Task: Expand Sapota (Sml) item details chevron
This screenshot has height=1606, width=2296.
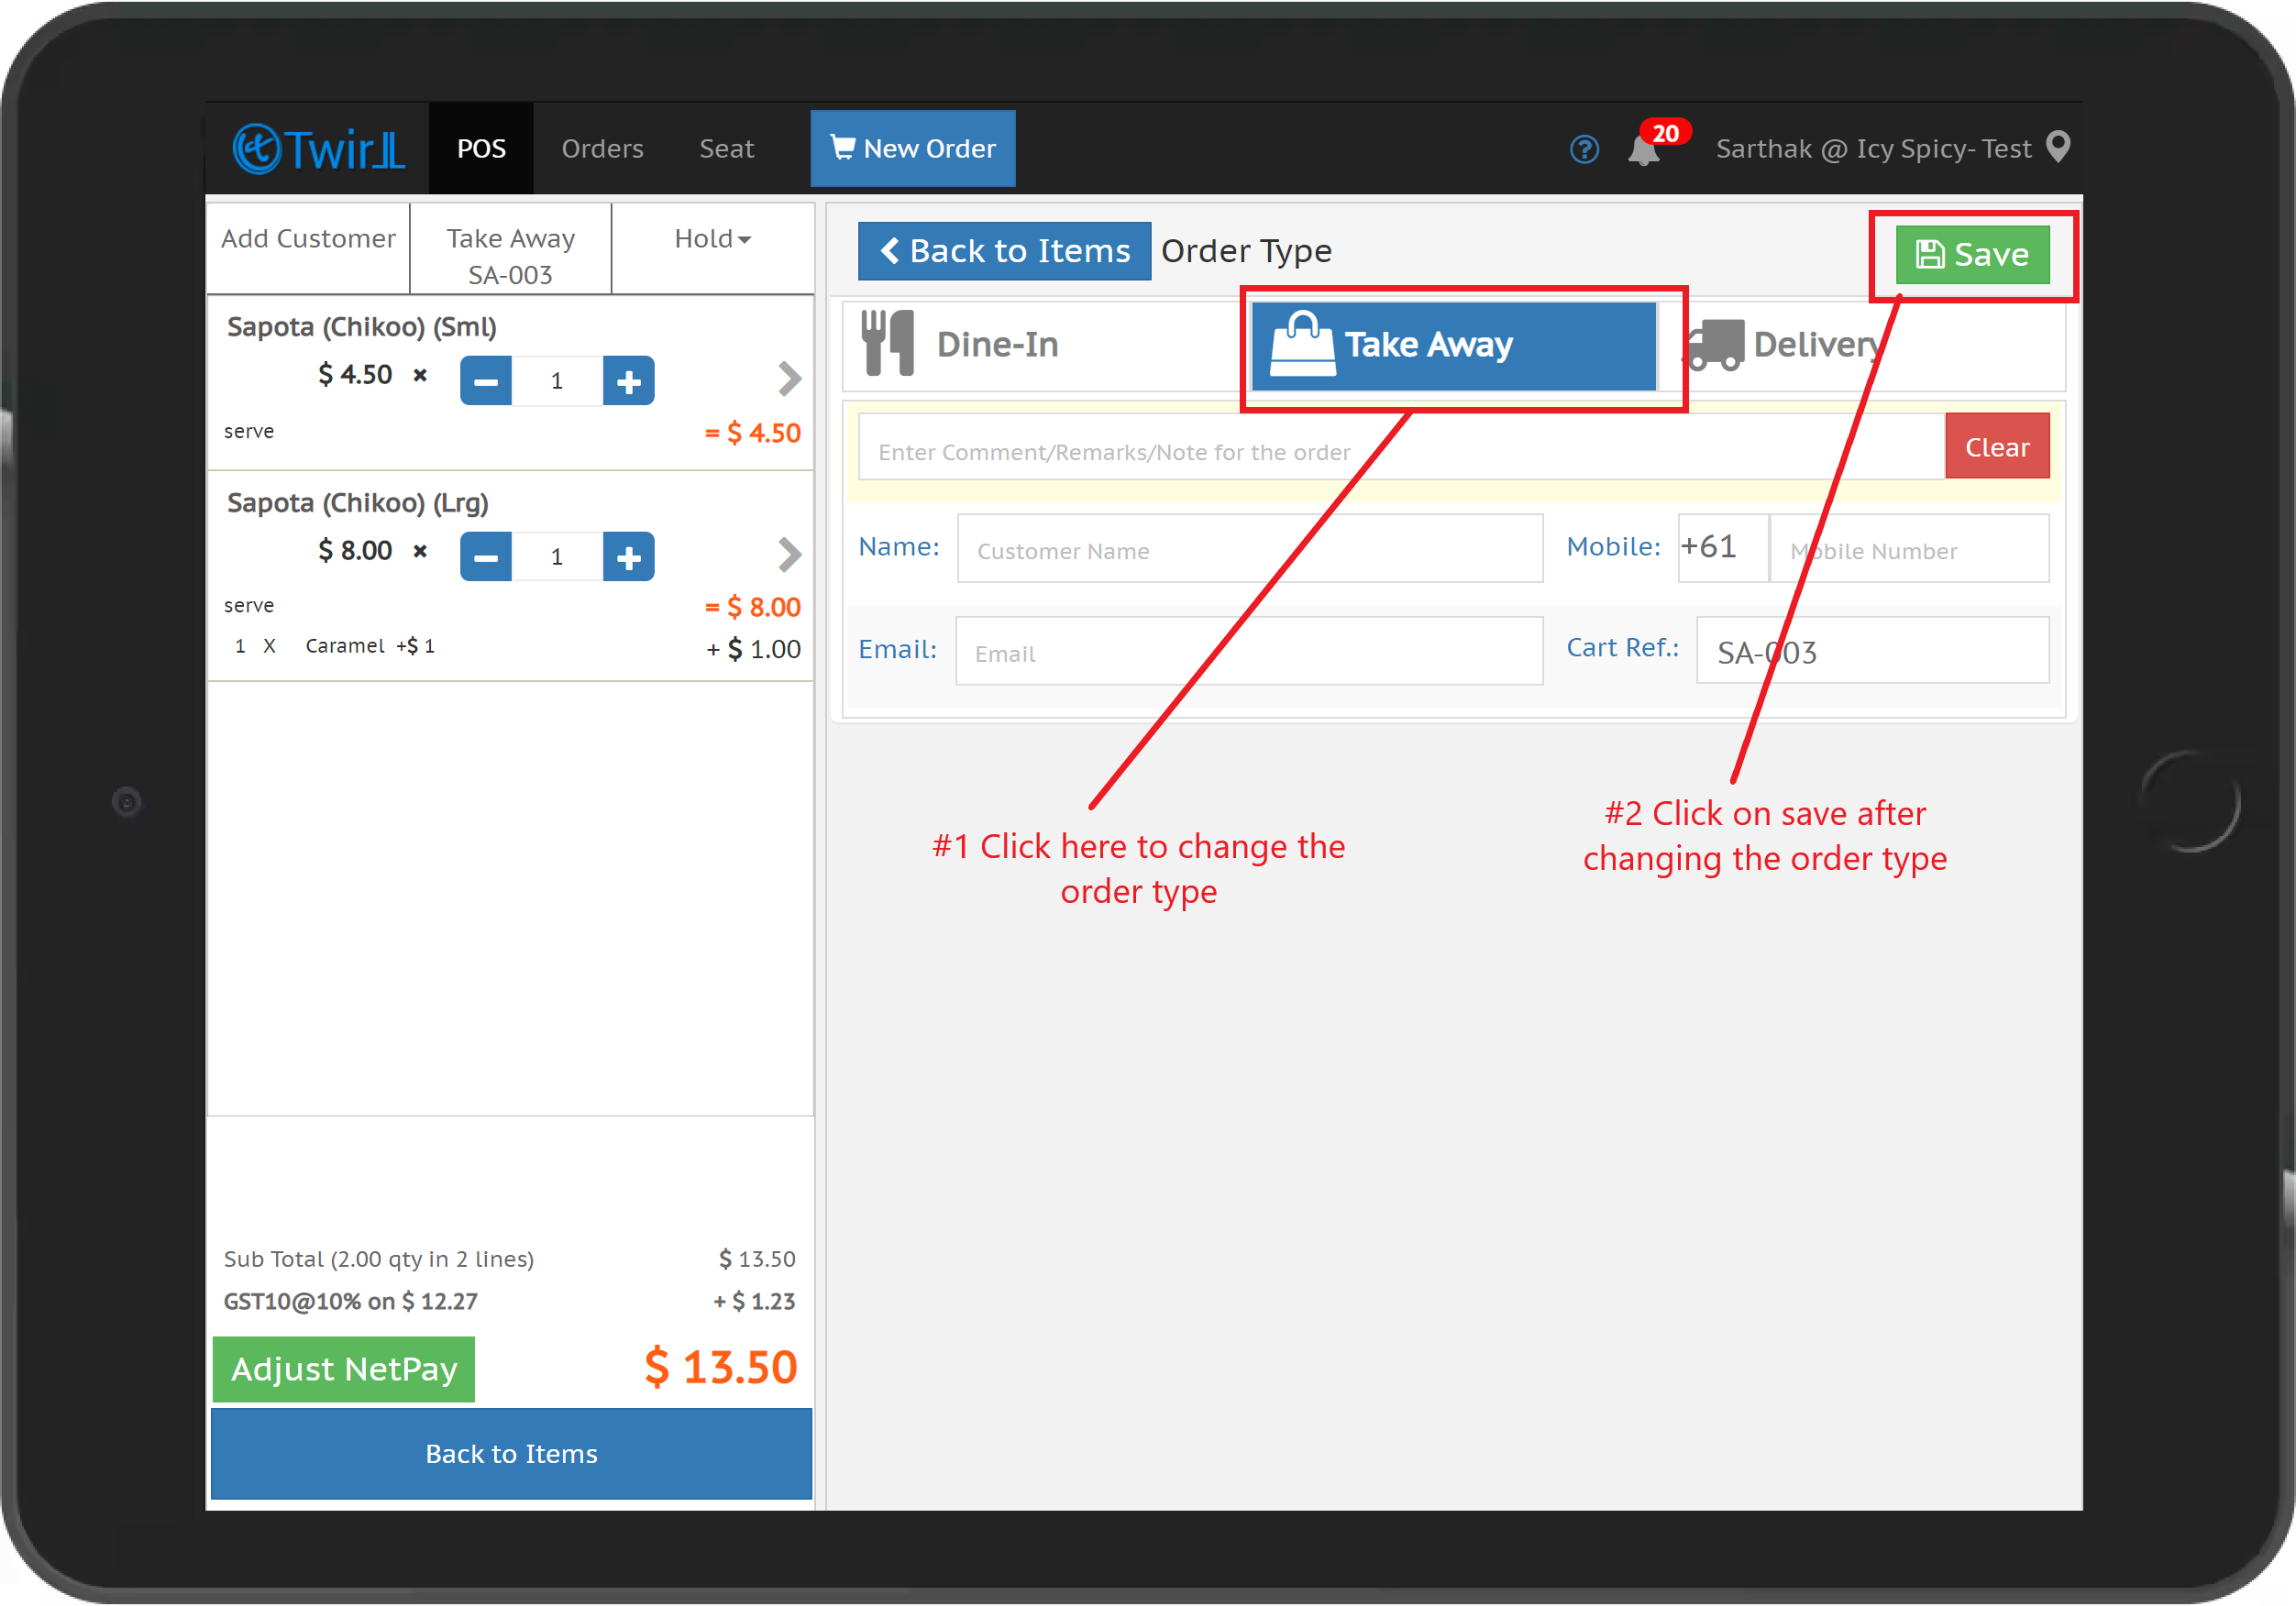Action: 789,379
